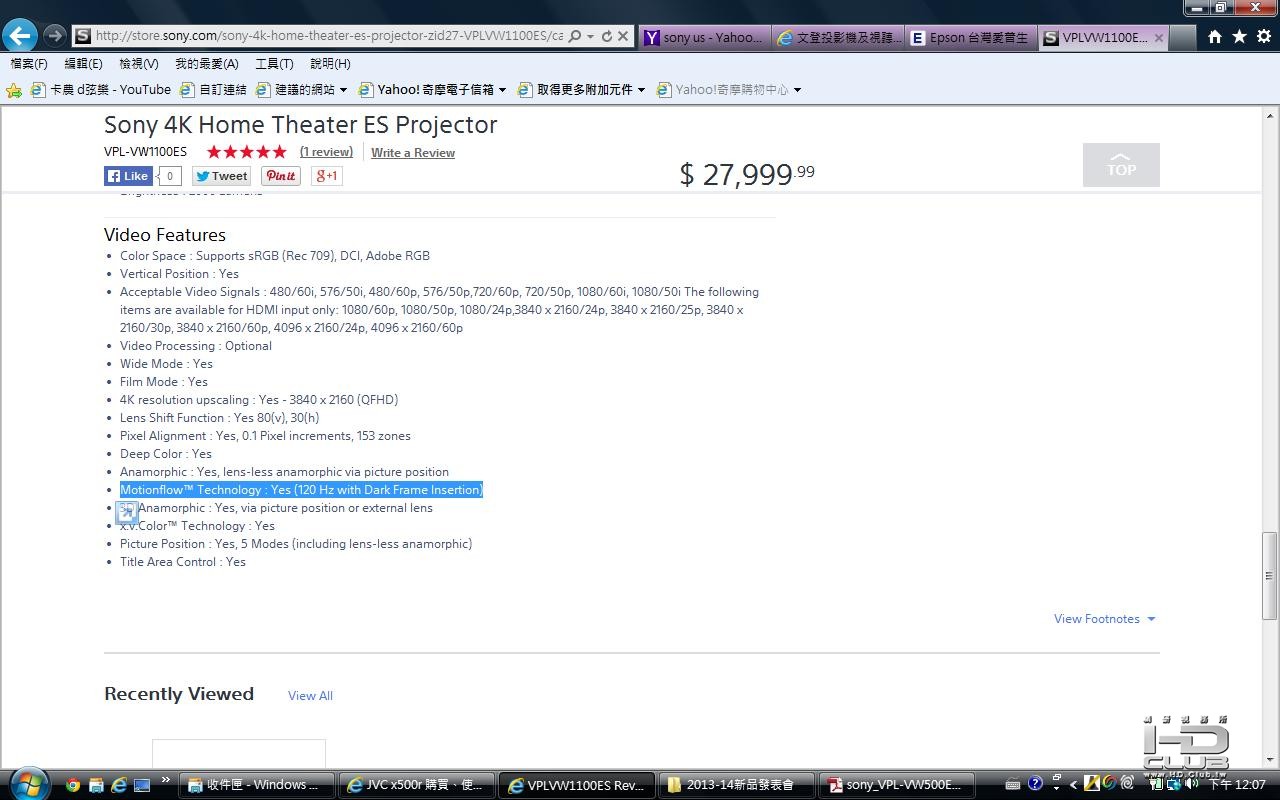Screen dimensions: 1280x800
Task: Click the Facebook Like button
Action: point(128,176)
